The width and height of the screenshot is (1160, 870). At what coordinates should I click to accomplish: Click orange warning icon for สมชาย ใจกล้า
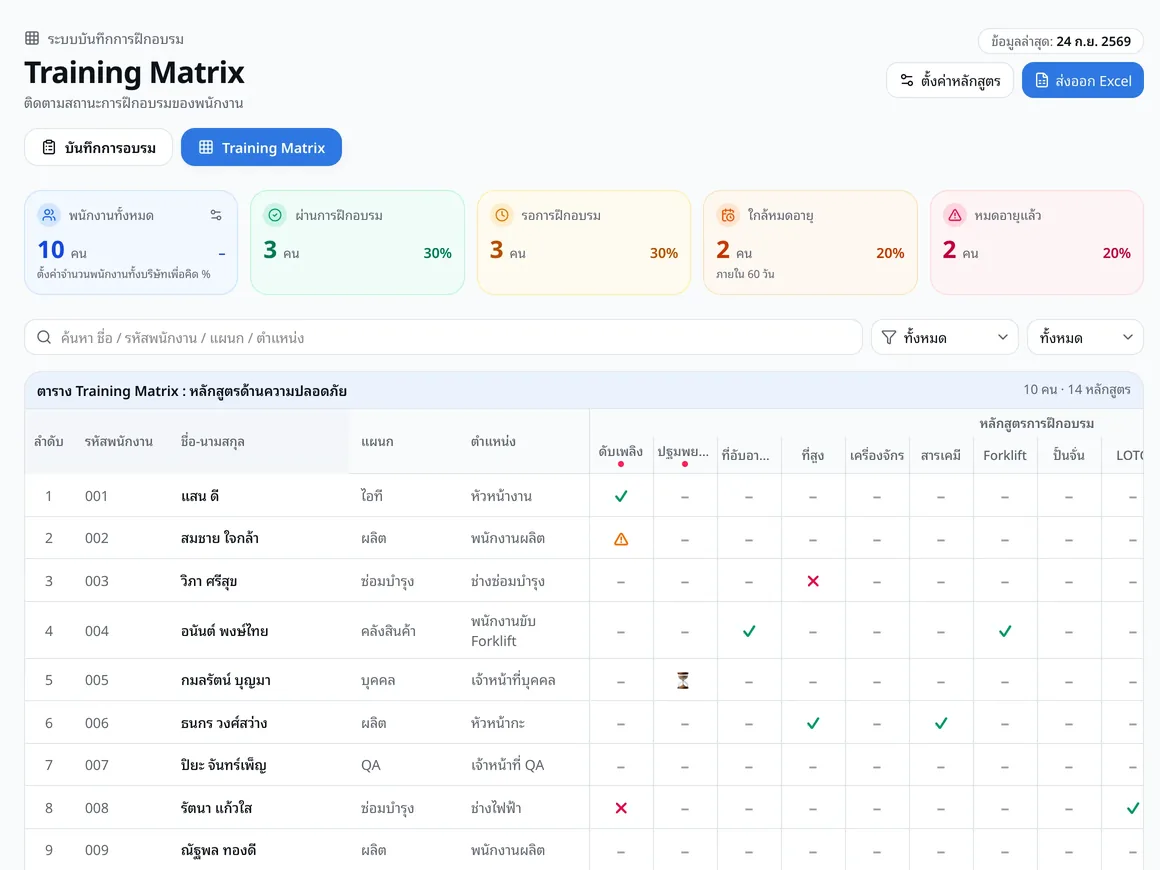click(621, 539)
